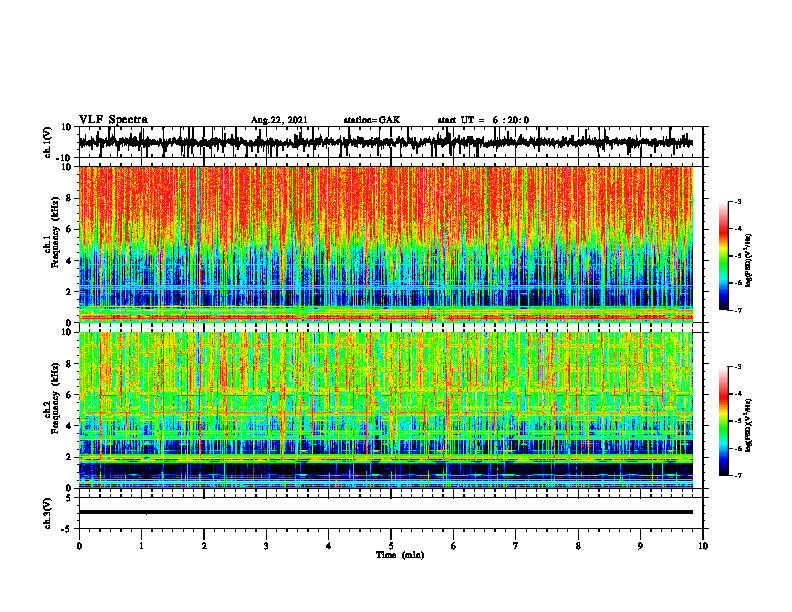Click the time axis tick label "9"
Viewport: 792px width, 612px height.
click(640, 546)
